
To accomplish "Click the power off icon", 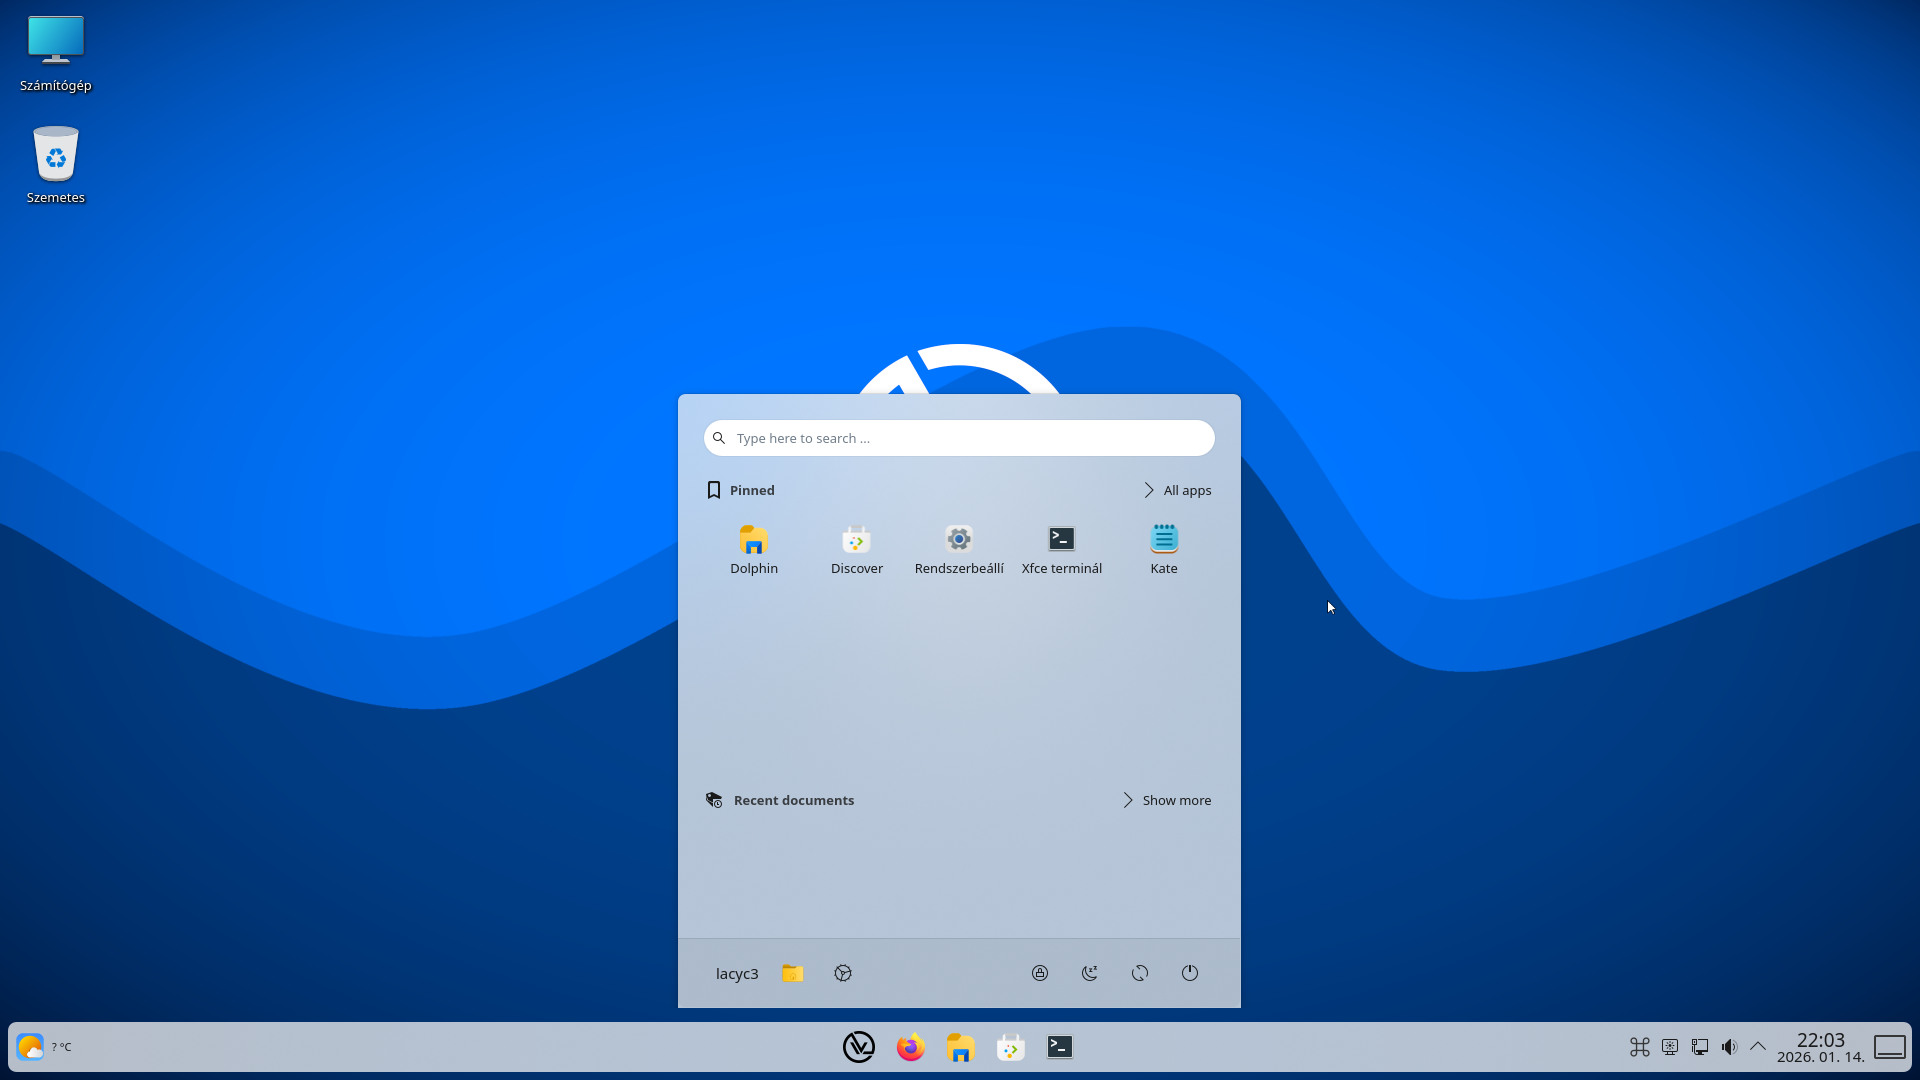I will click(x=1190, y=973).
